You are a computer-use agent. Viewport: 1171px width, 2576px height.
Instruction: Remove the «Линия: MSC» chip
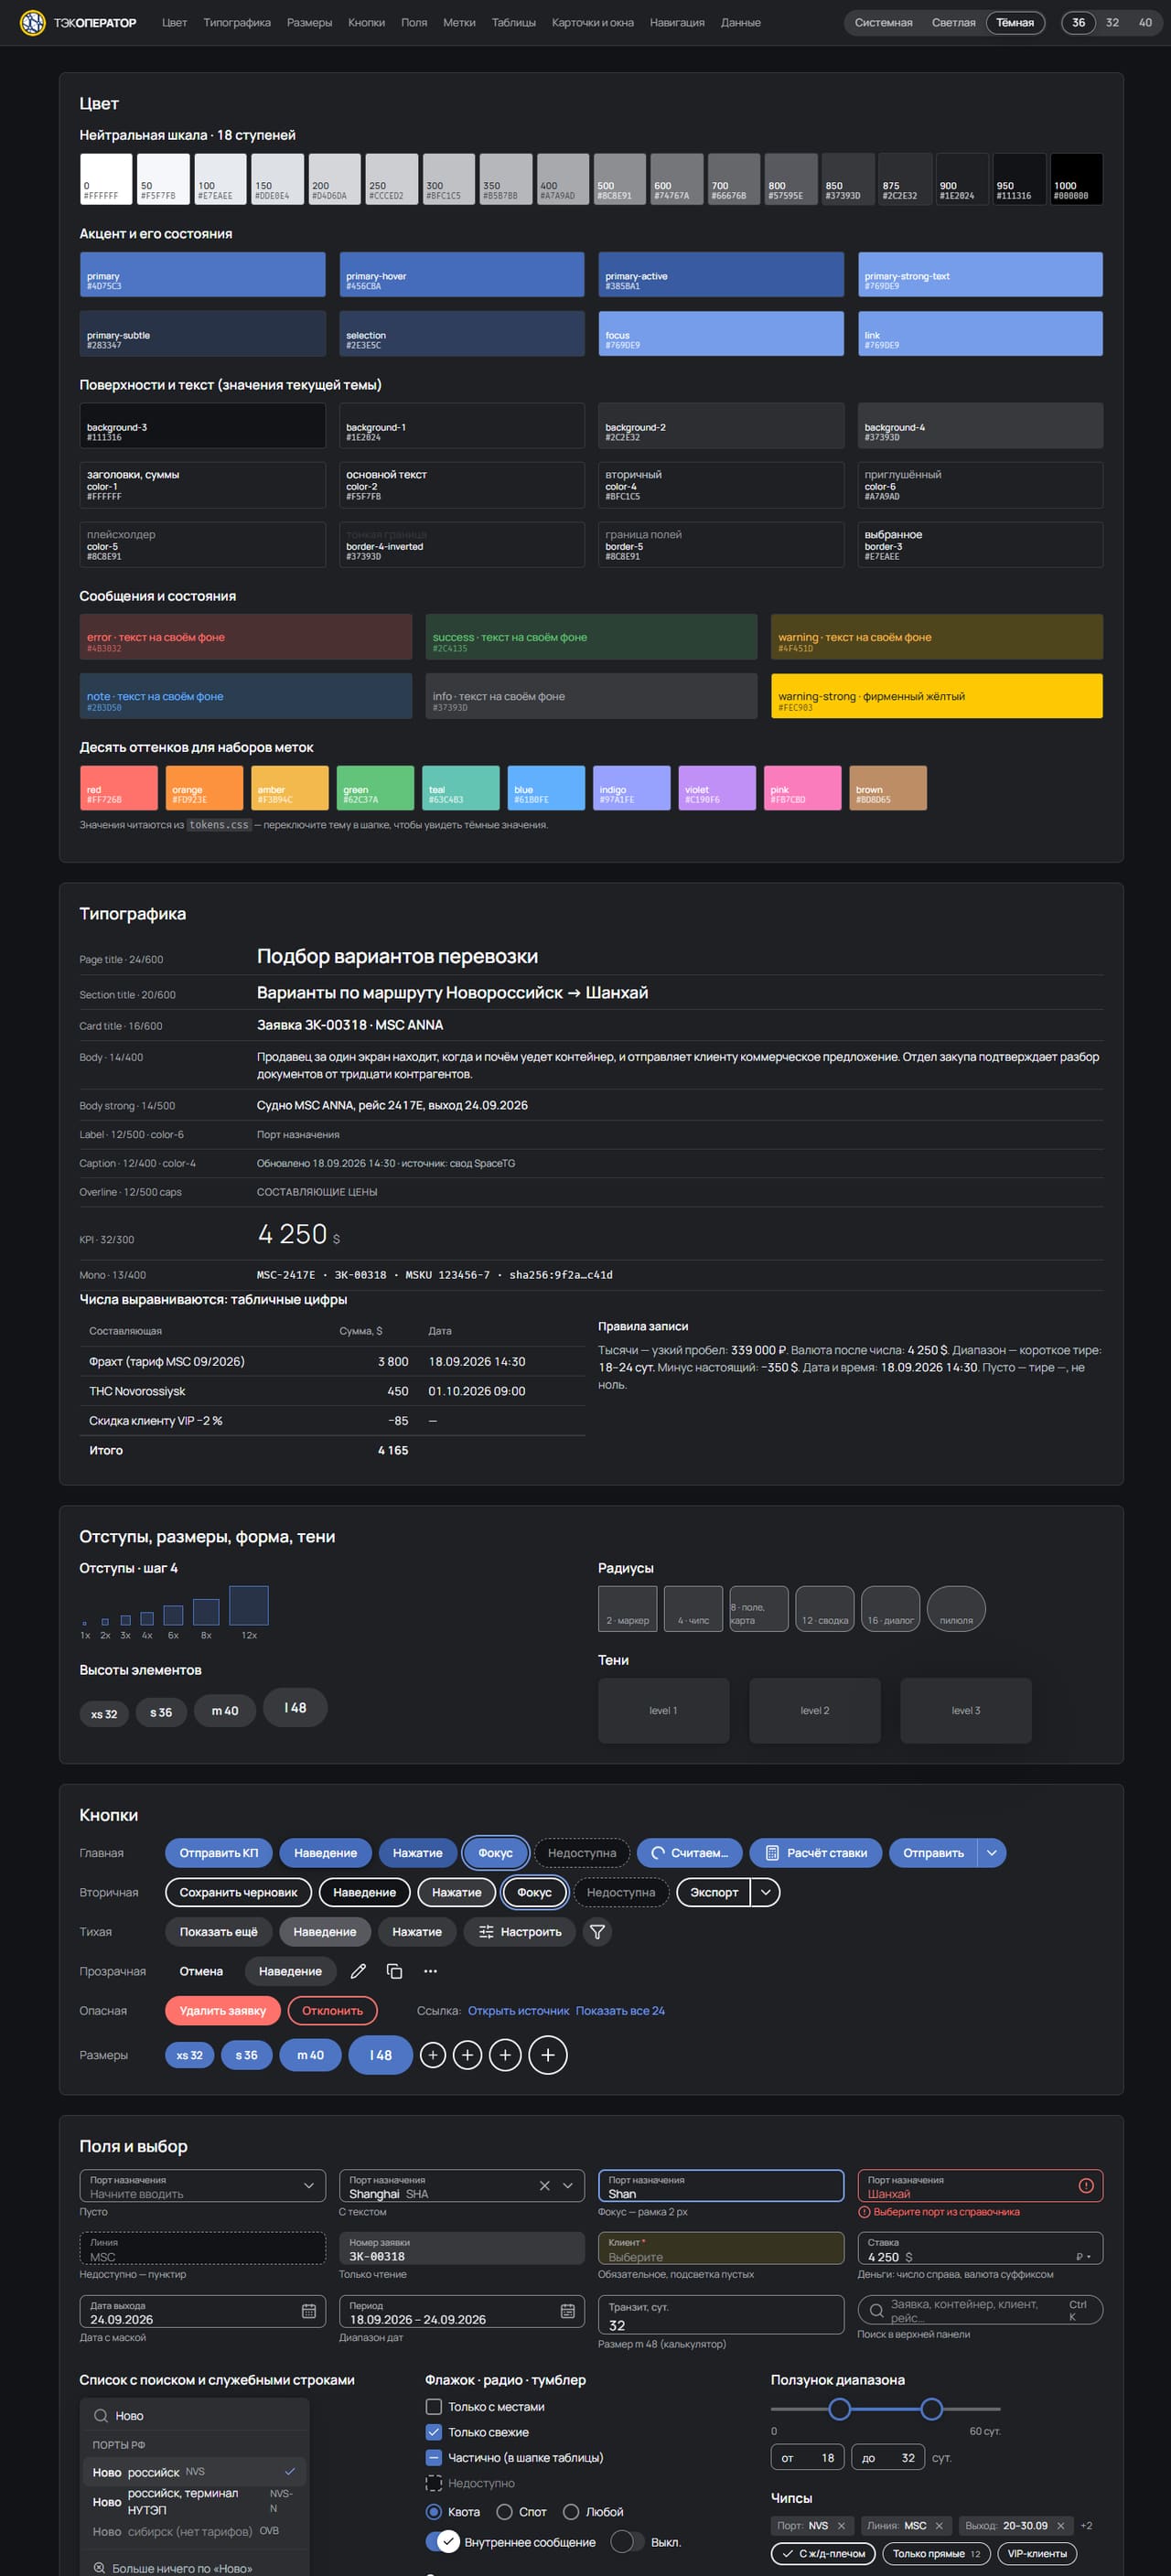click(939, 2526)
